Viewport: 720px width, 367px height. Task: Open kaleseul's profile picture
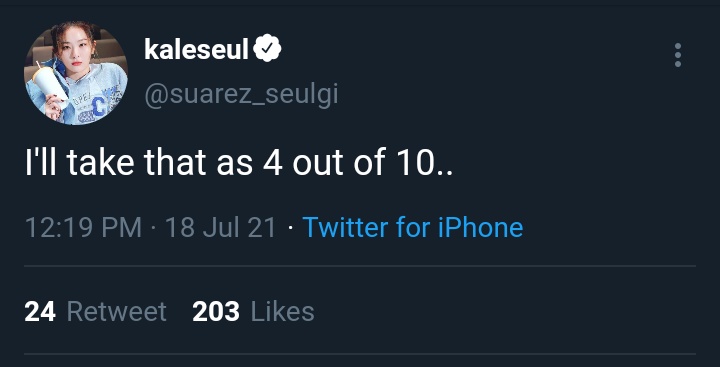(76, 73)
